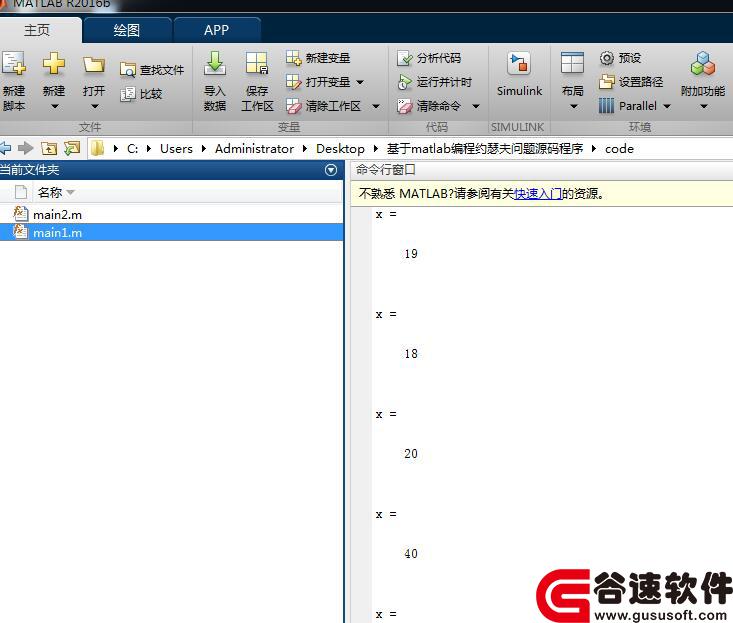The width and height of the screenshot is (733, 623).
Task: Click the yellow plus New (新建) icon
Action: [54, 64]
